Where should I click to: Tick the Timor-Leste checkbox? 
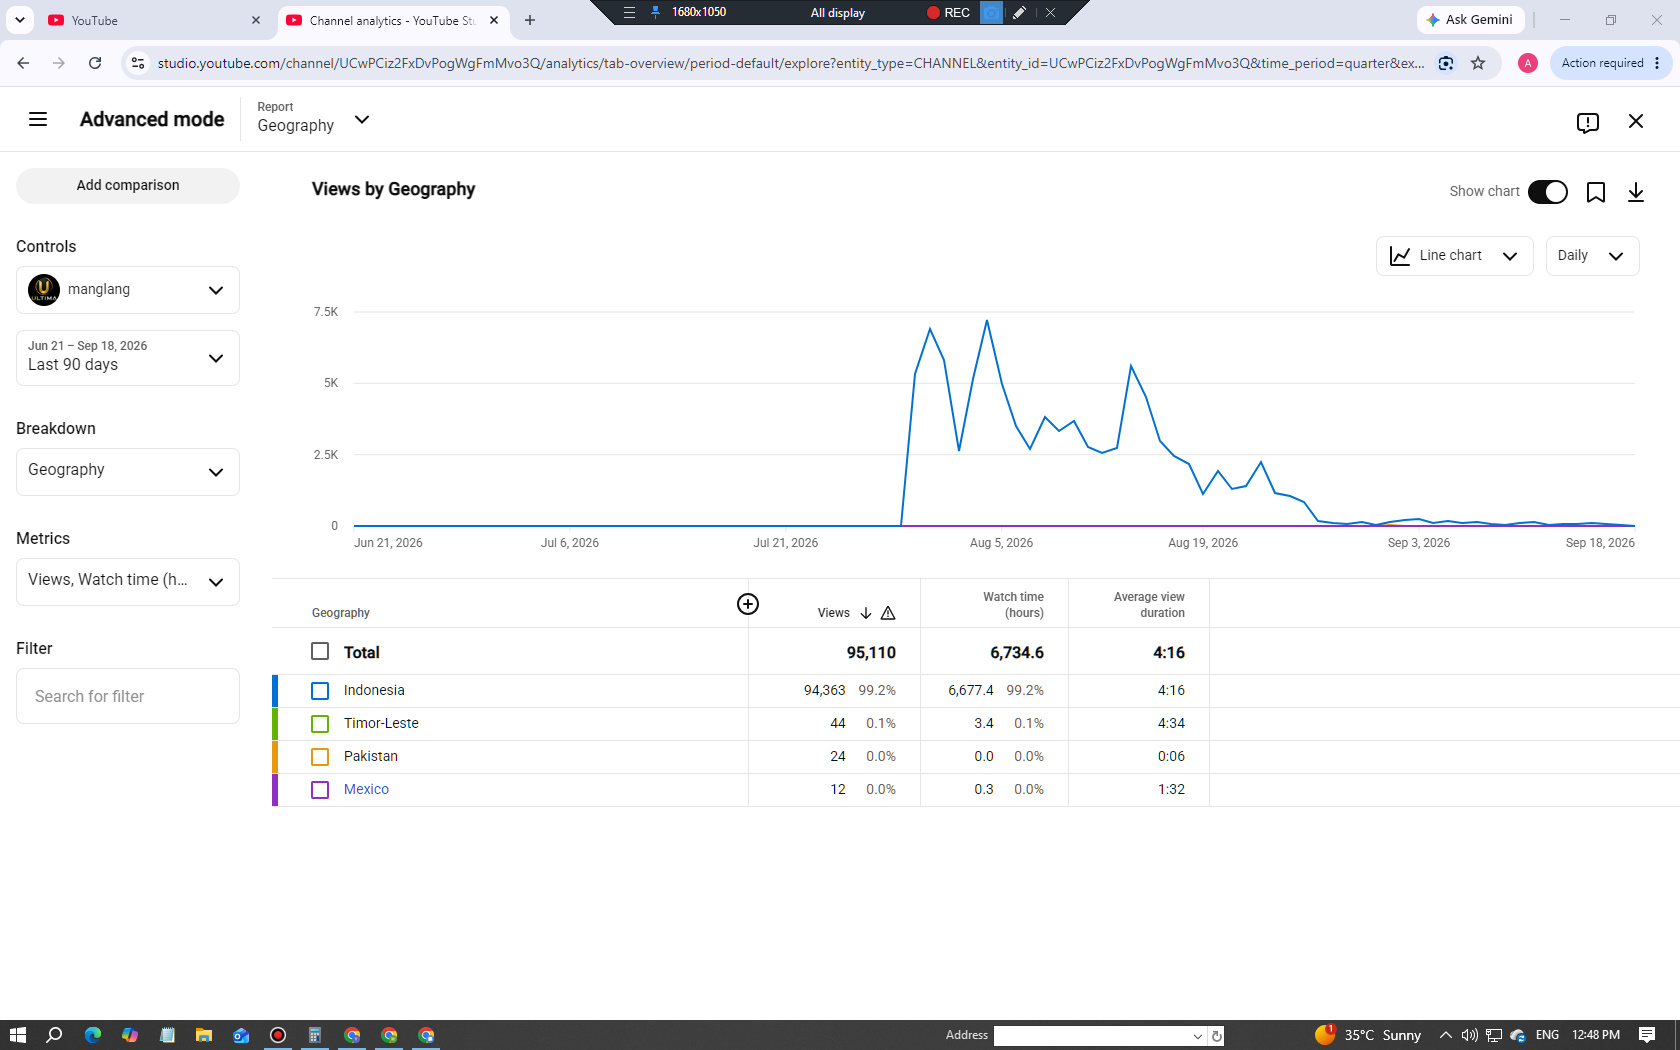(x=320, y=724)
